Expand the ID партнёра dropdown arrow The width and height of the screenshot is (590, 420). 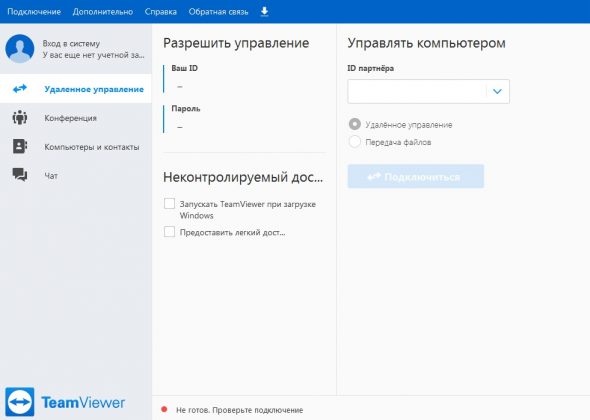497,91
